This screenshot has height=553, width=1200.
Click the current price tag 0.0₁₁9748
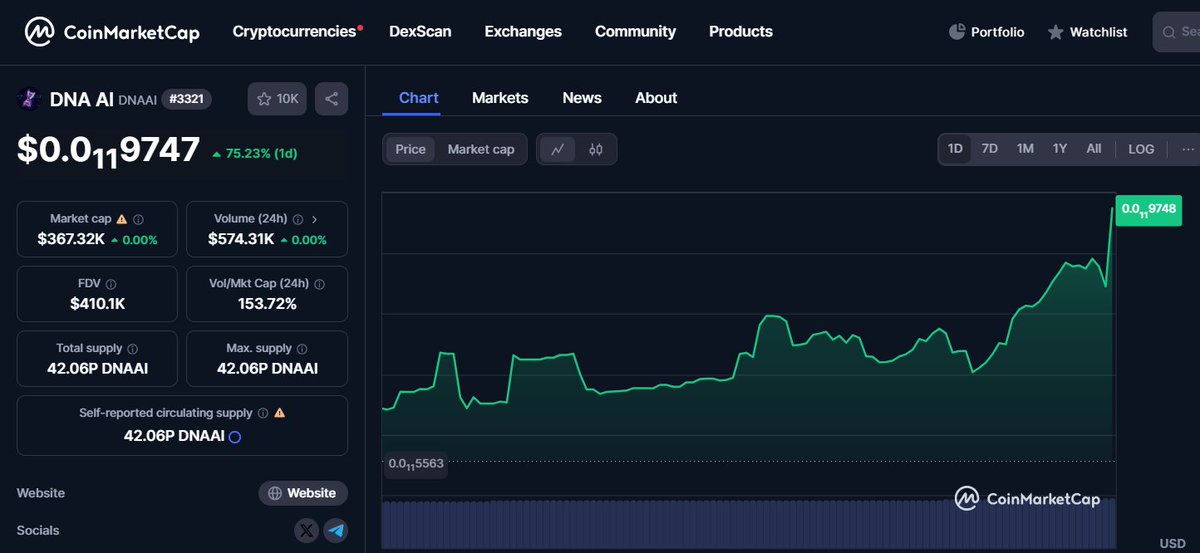(1149, 210)
